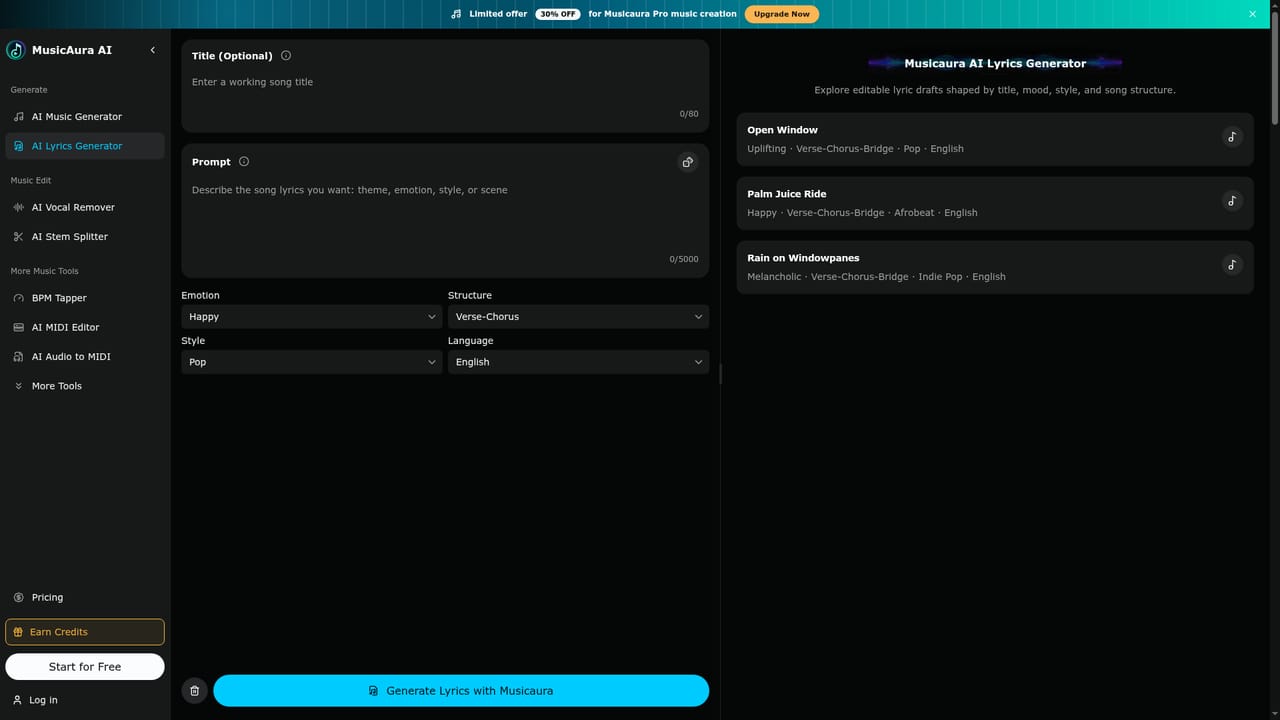This screenshot has width=1280, height=720.
Task: Click the MusicAura AI logo icon
Action: pos(16,50)
